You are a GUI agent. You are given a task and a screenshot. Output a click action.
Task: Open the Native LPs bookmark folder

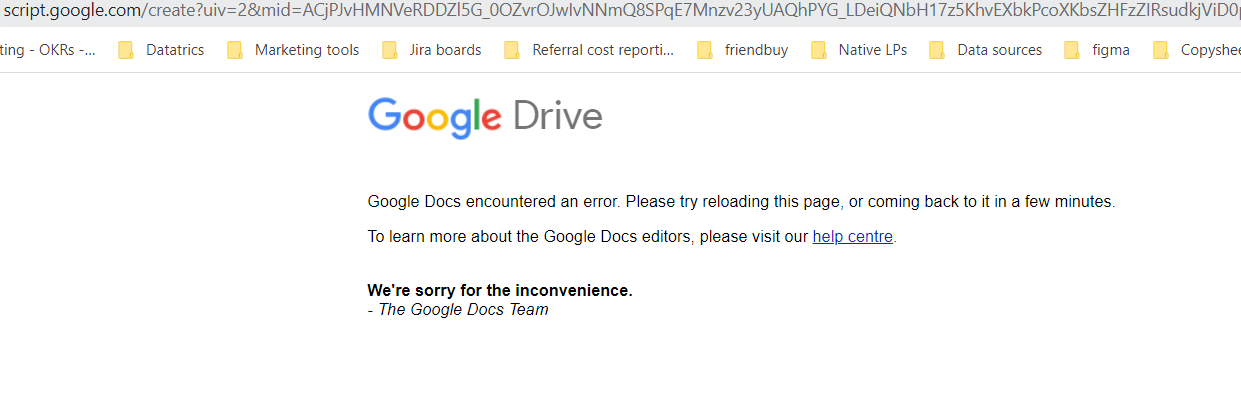pyautogui.click(x=859, y=50)
